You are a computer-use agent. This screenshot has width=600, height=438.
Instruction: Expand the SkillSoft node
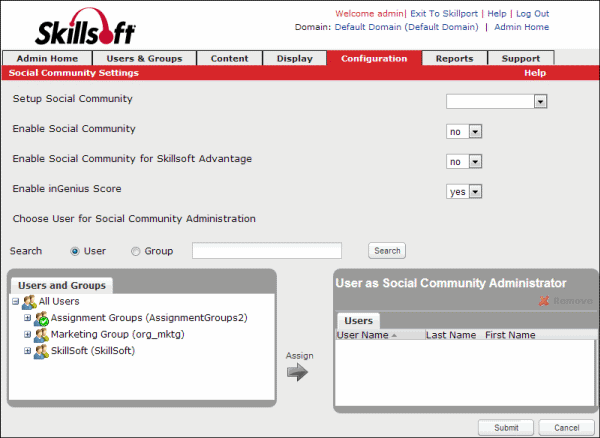[28, 351]
